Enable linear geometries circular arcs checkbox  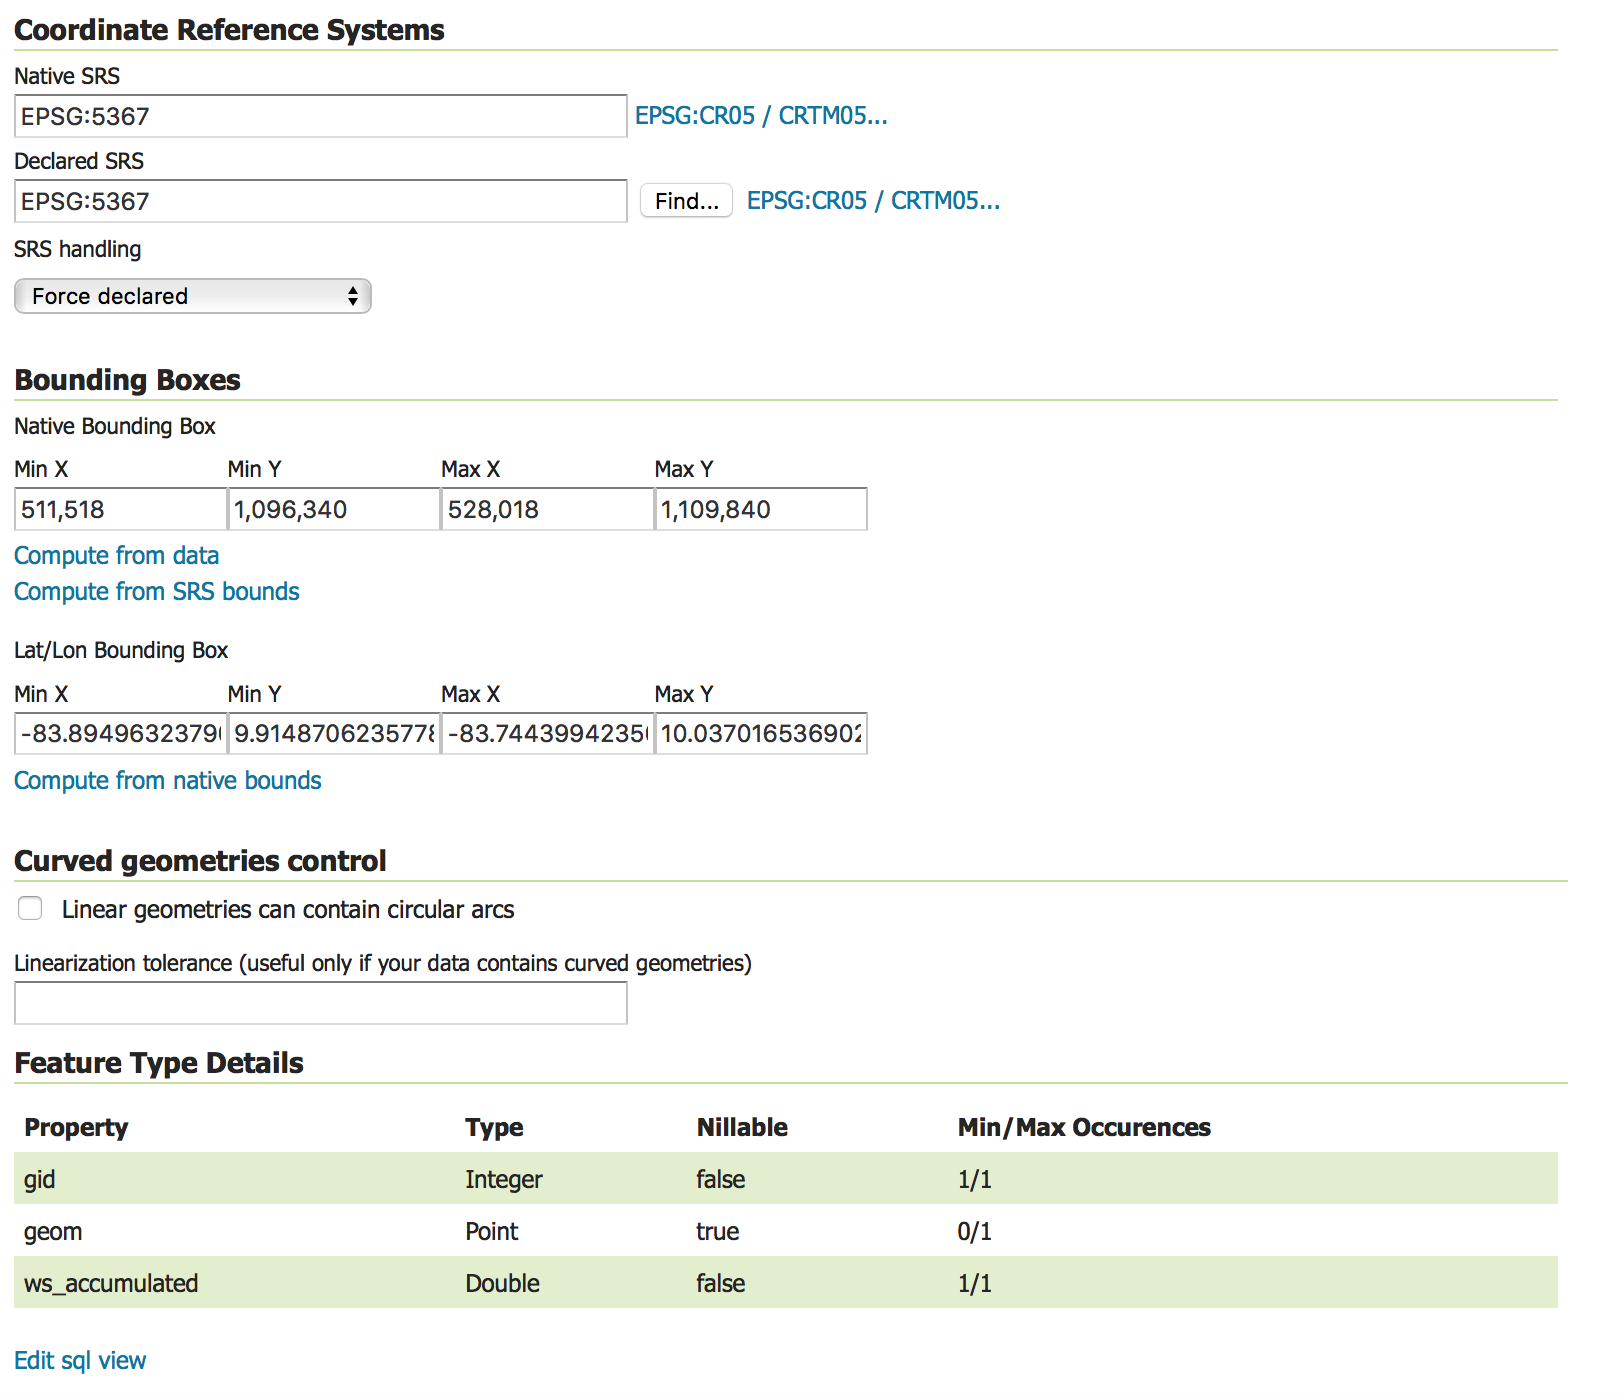pos(31,909)
